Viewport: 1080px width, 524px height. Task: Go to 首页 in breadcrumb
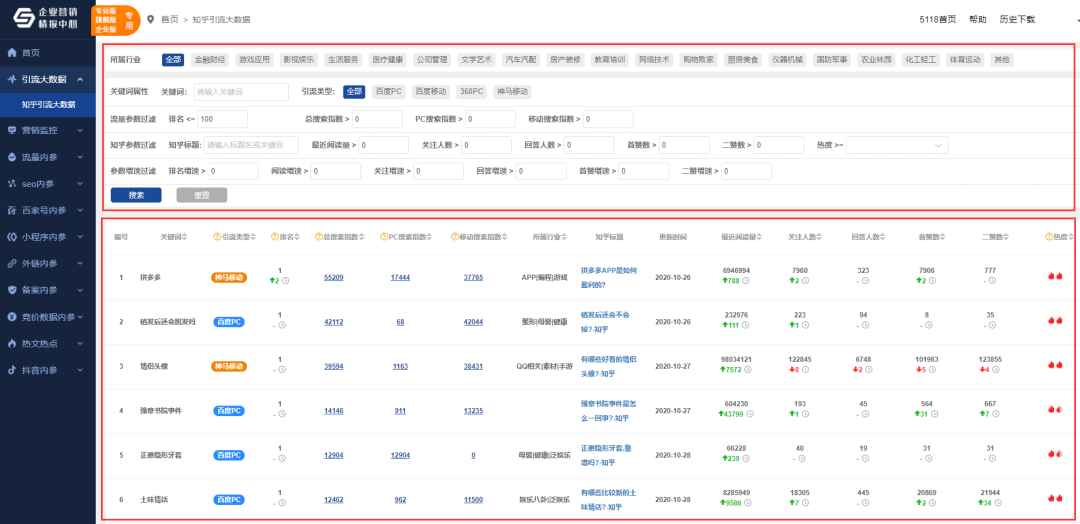tap(169, 19)
